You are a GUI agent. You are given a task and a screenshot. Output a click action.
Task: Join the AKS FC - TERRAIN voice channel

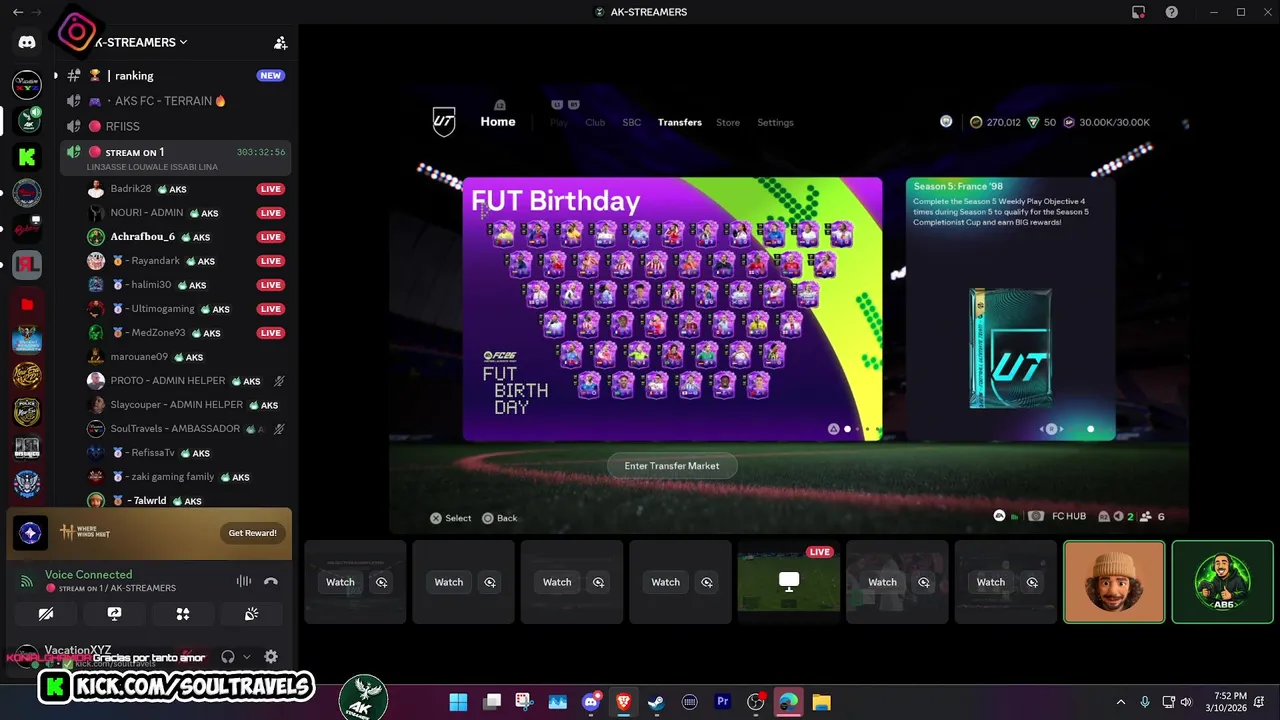pyautogui.click(x=175, y=101)
